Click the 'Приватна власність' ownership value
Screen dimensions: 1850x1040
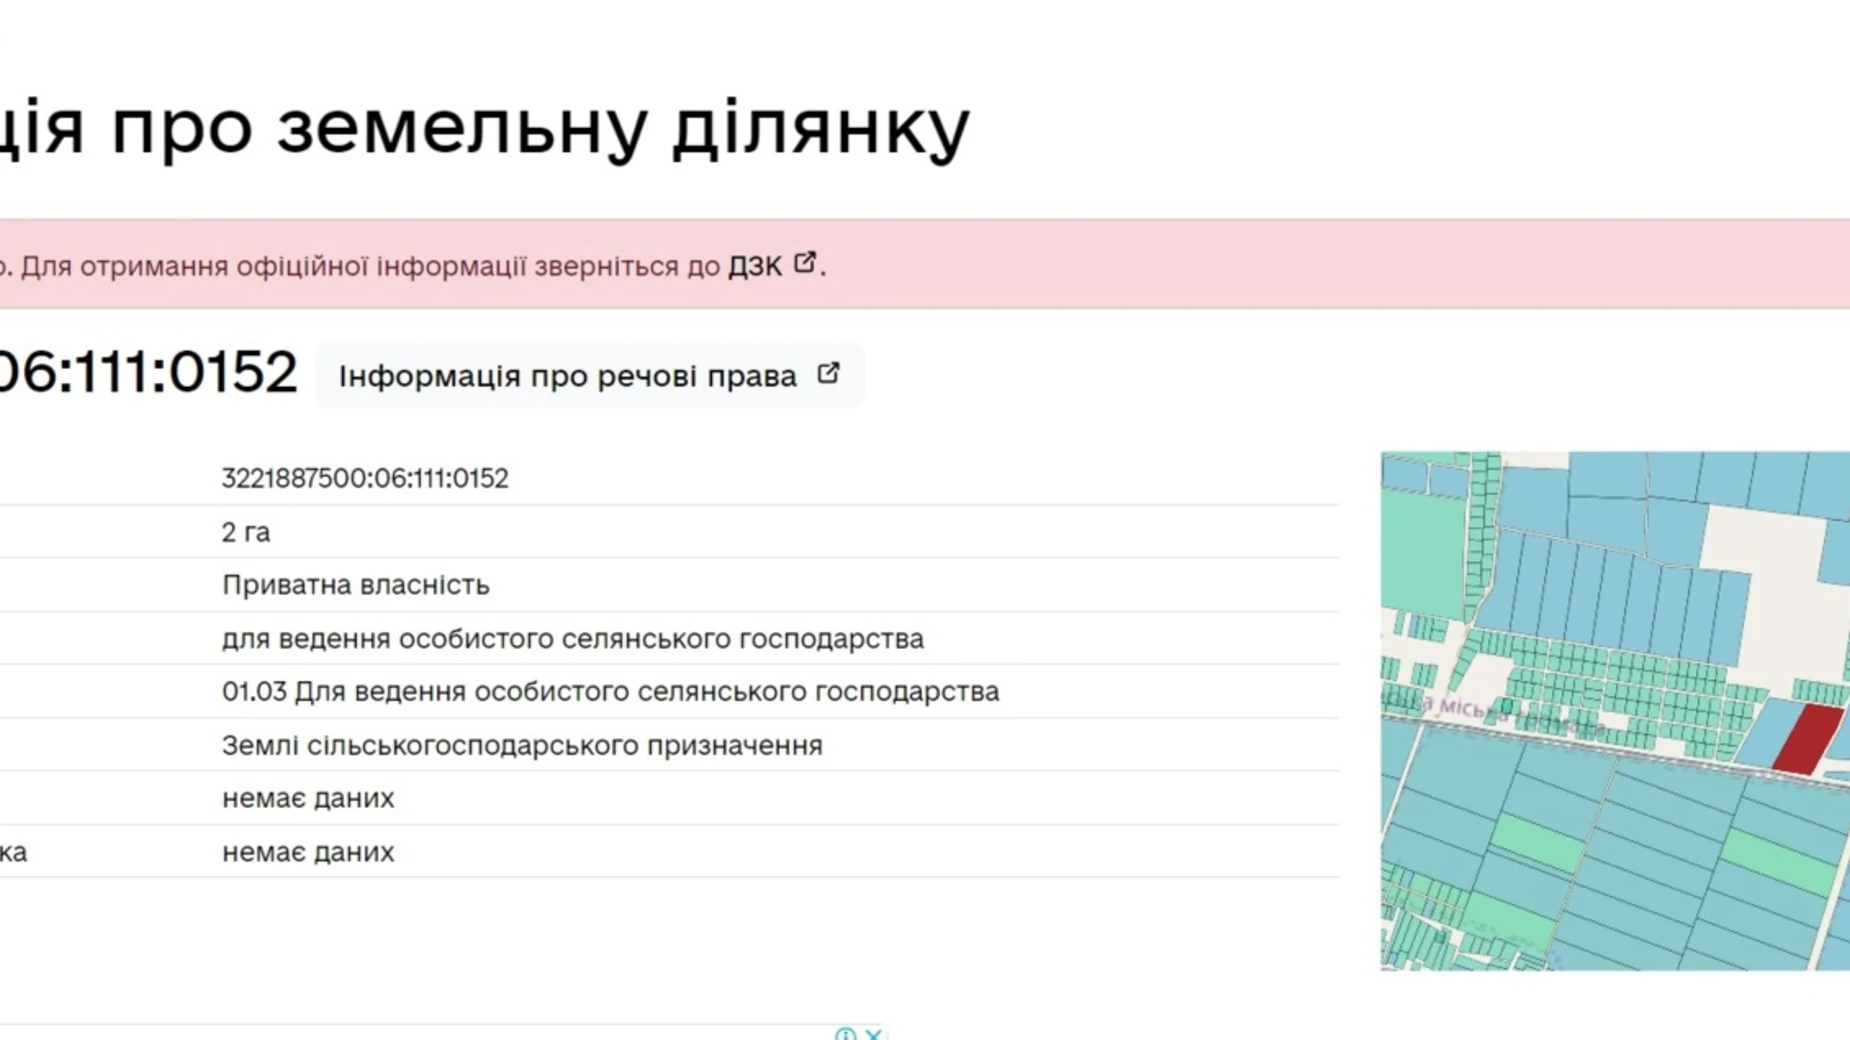355,585
